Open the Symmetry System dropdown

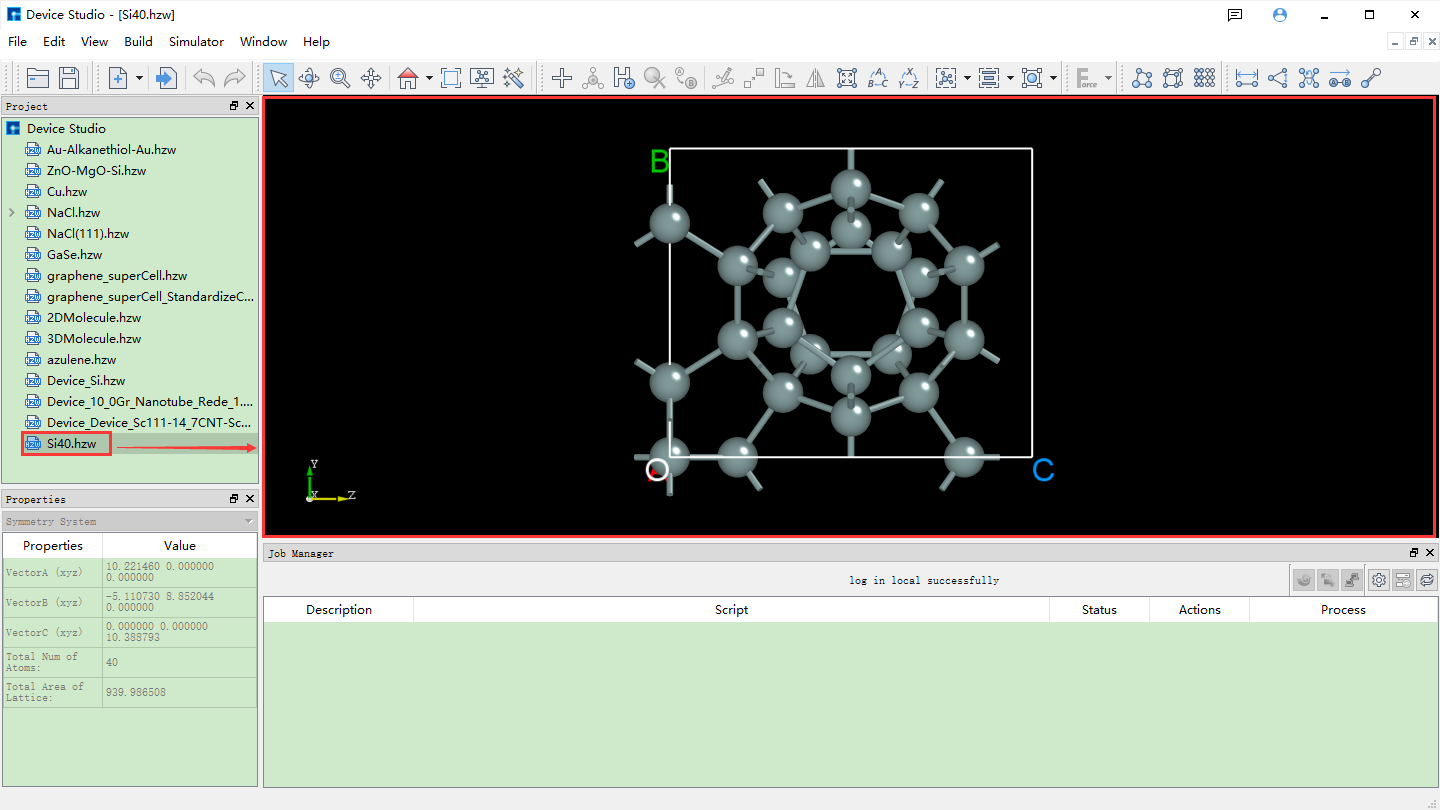[x=249, y=522]
